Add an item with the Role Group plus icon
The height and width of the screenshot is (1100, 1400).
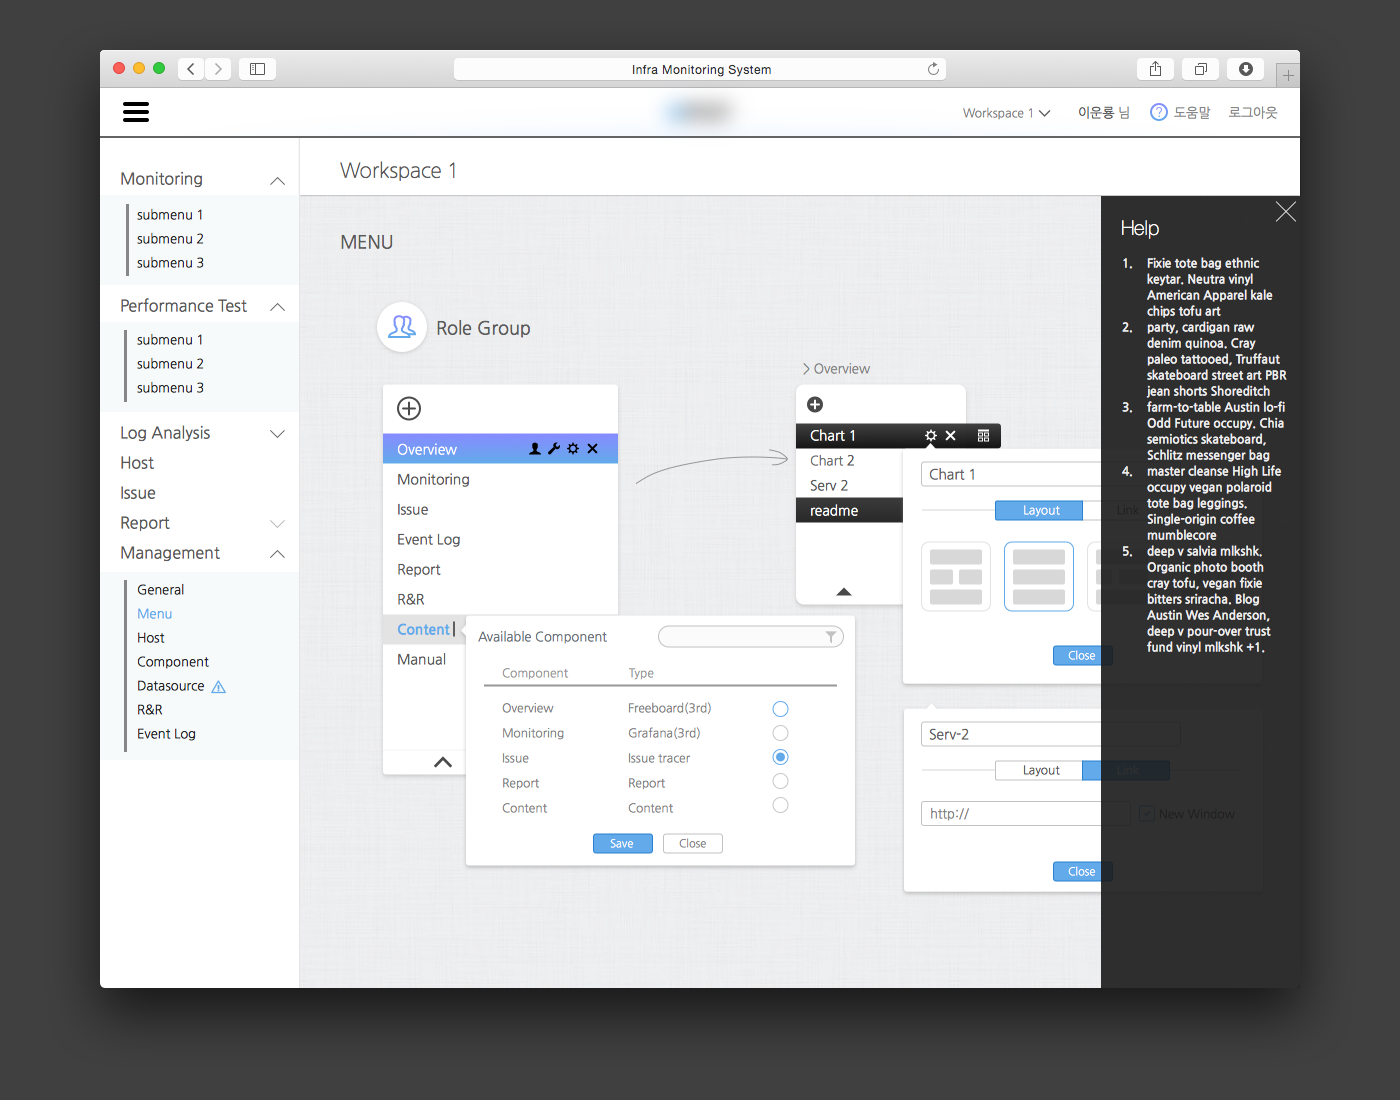coord(409,408)
